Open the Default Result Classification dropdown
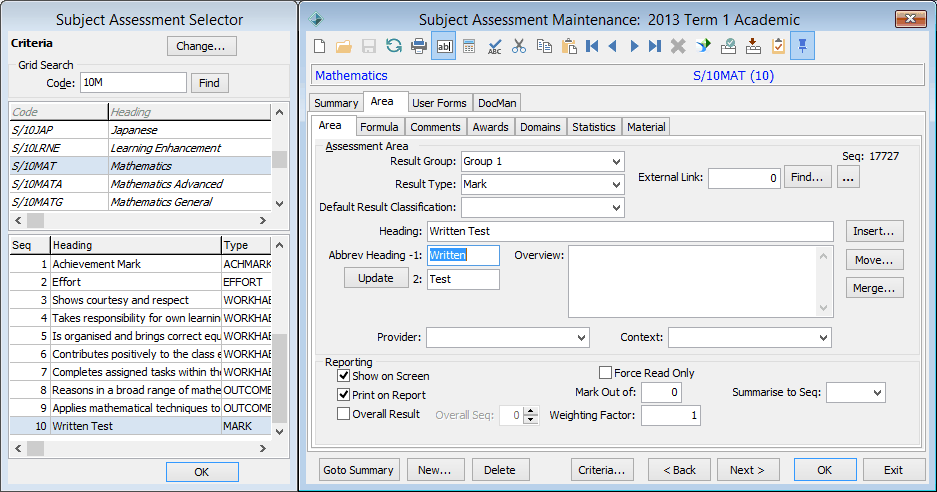The width and height of the screenshot is (937, 492). [616, 208]
